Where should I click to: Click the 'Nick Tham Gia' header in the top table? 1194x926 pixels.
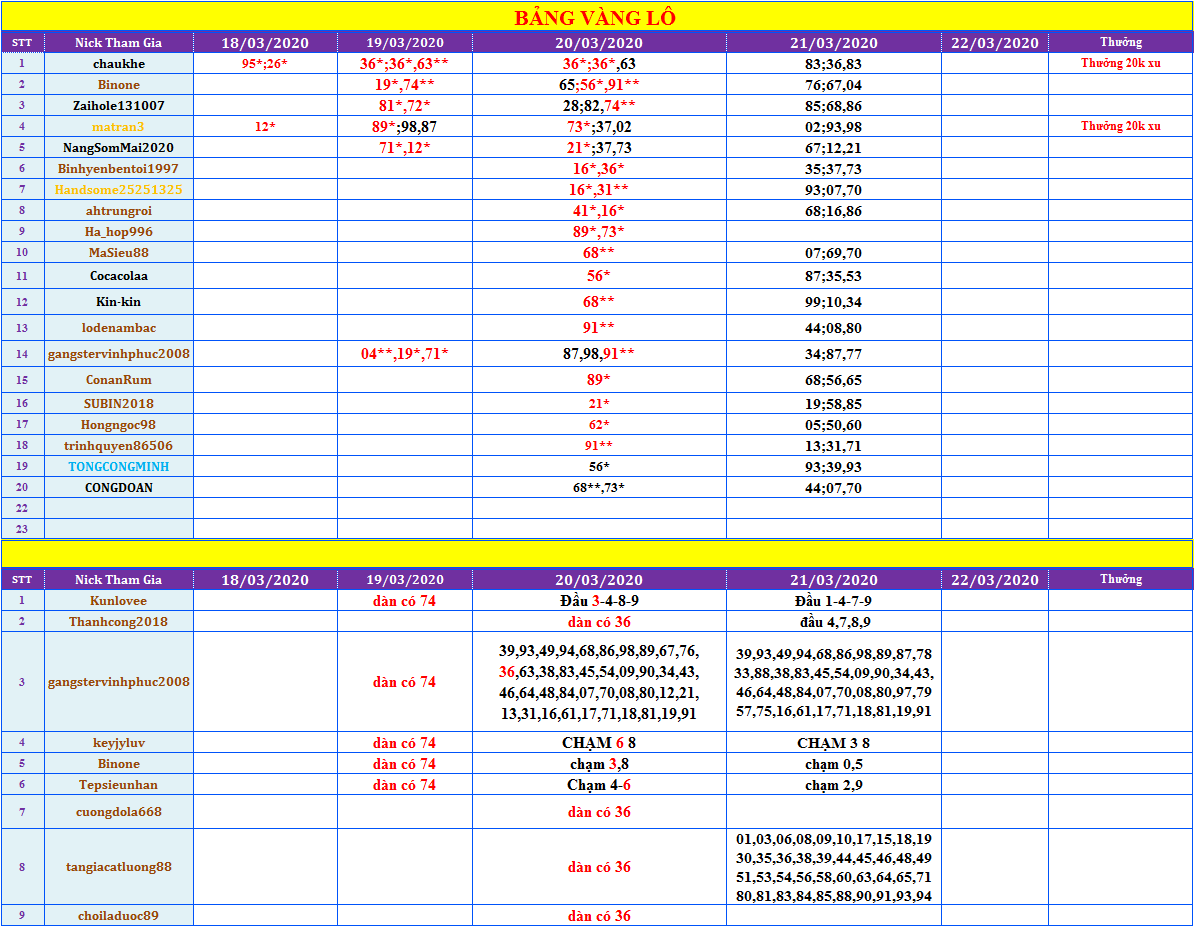point(119,43)
